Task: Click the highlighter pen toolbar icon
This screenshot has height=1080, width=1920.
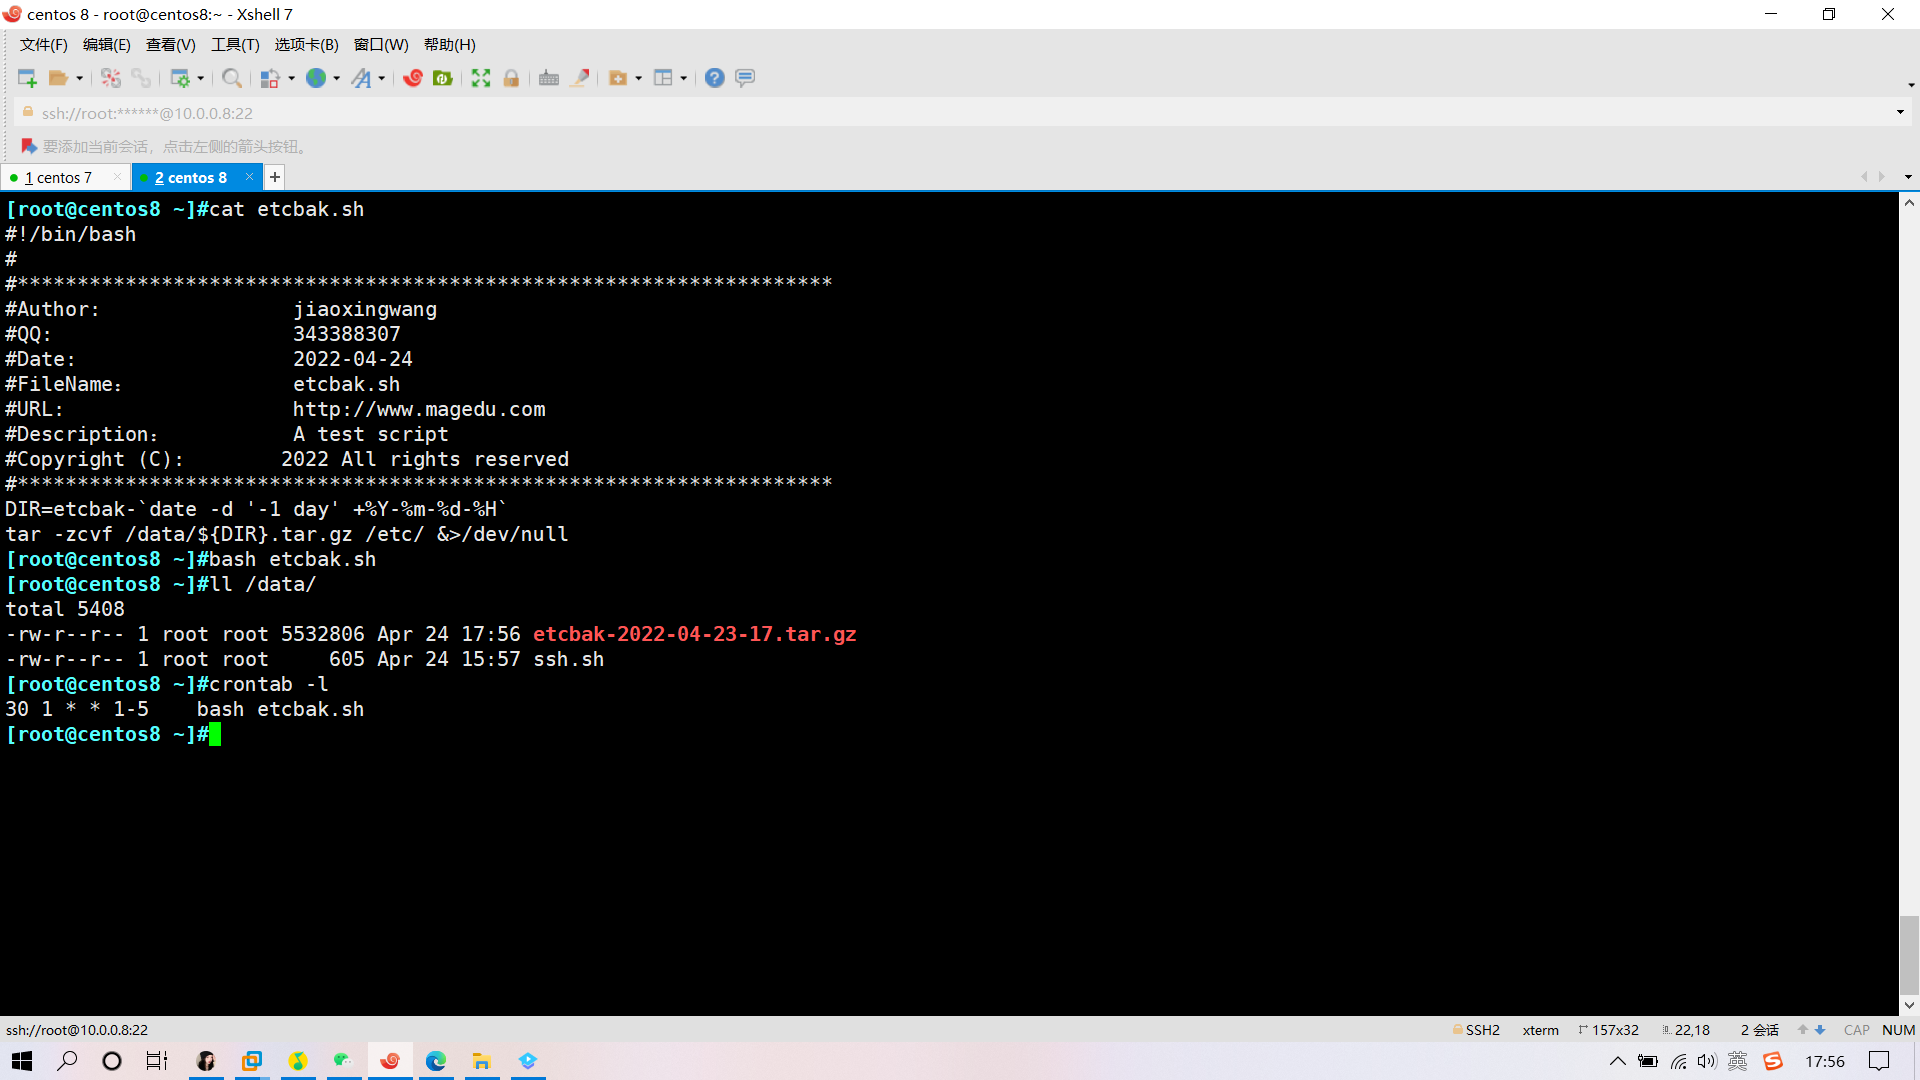Action: point(579,78)
